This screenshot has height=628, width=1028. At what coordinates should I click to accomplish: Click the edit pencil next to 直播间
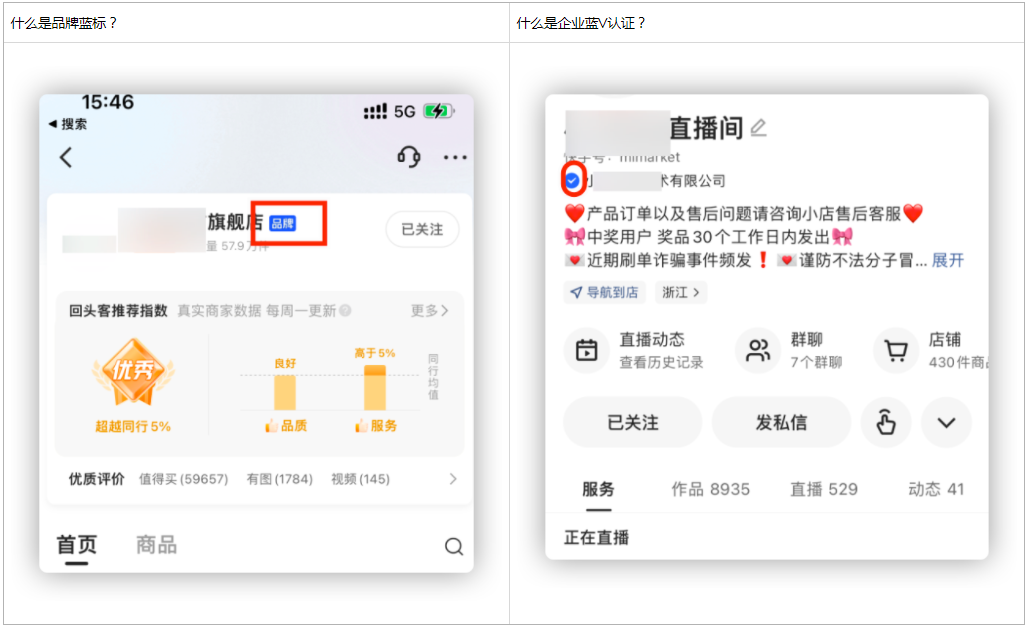[x=759, y=128]
